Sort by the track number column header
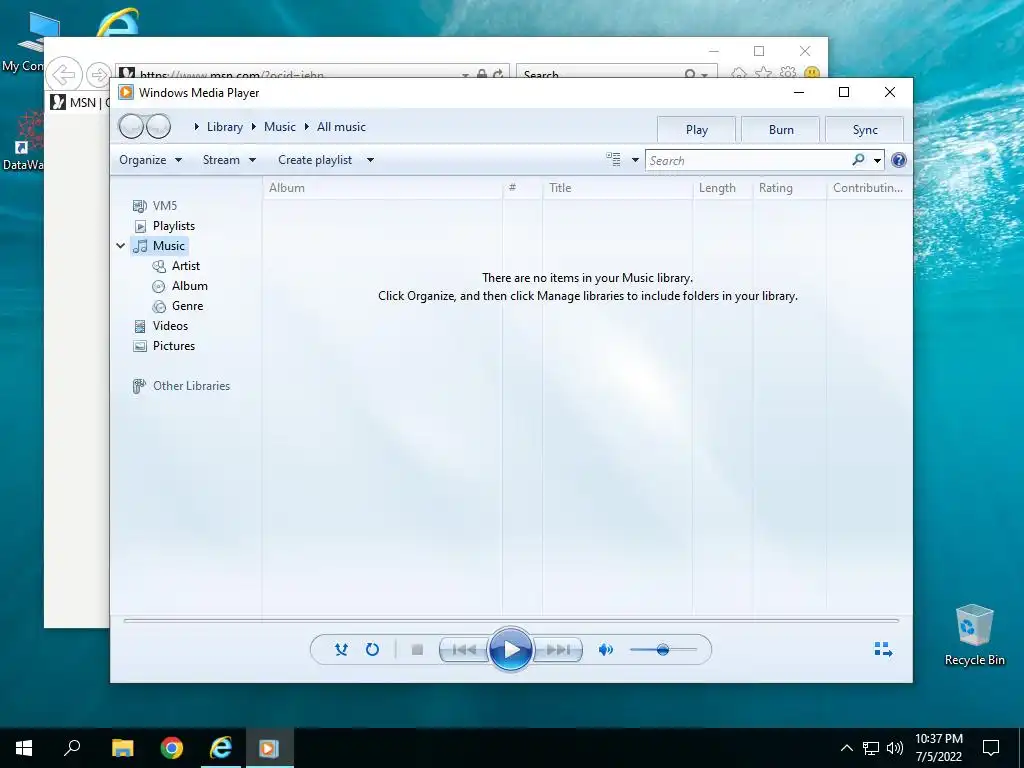This screenshot has height=768, width=1024. pos(522,188)
